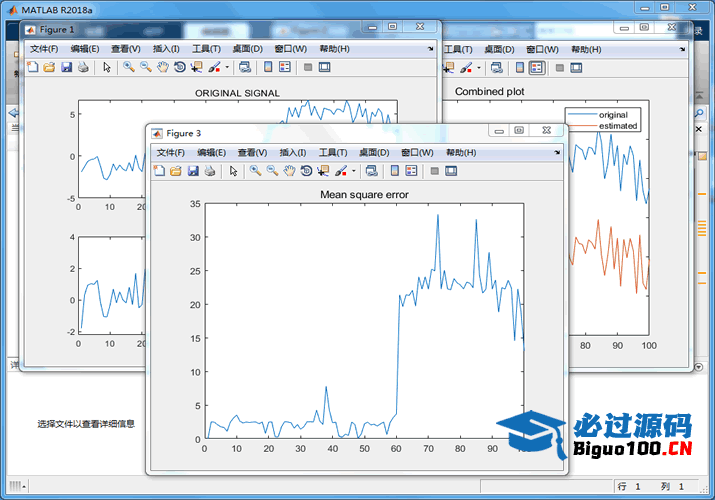Select Edit Plot arrow in Figure 3
This screenshot has height=500, width=715.
pos(233,171)
